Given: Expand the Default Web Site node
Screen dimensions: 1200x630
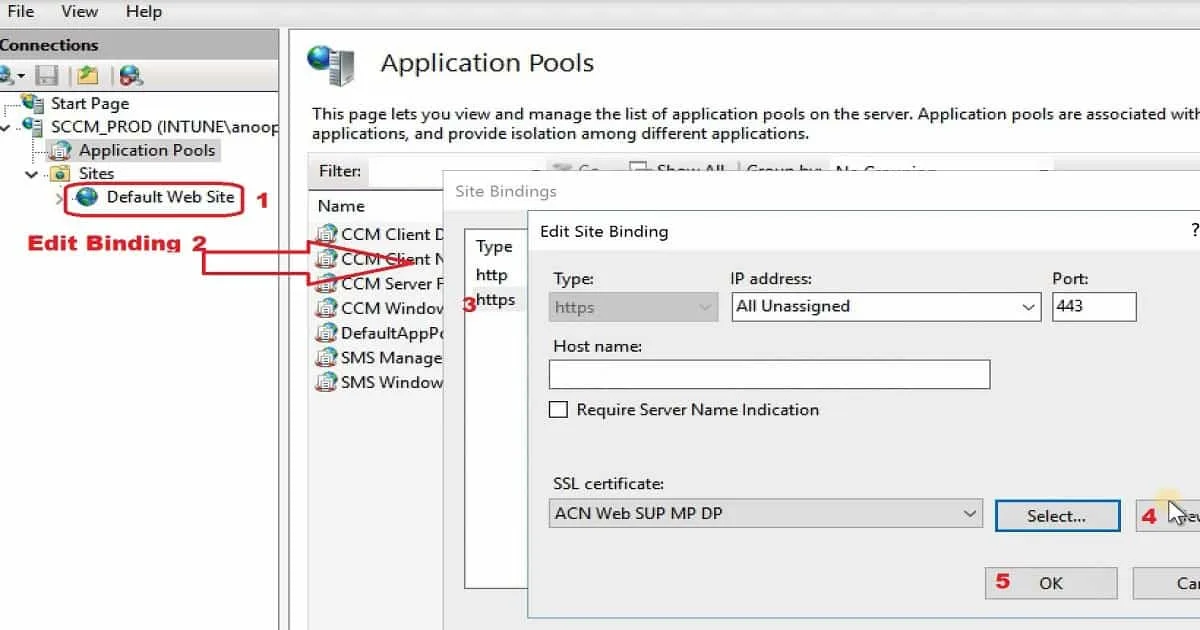Looking at the screenshot, I should pyautogui.click(x=60, y=198).
